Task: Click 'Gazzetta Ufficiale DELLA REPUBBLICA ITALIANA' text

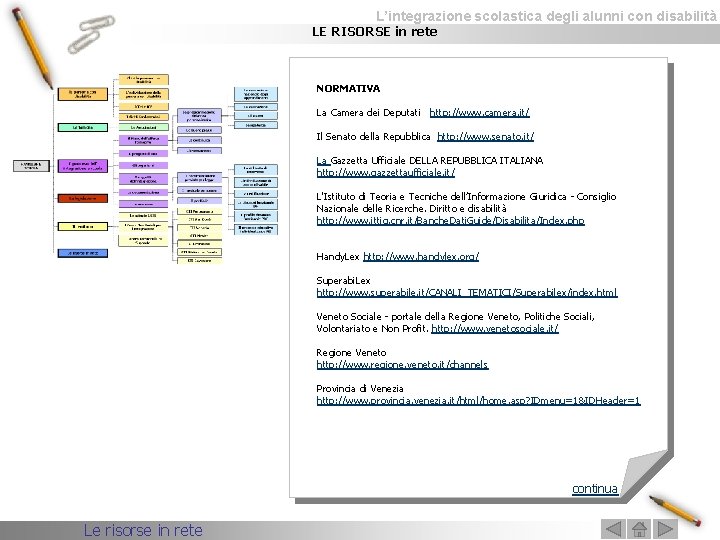Action: (437, 160)
